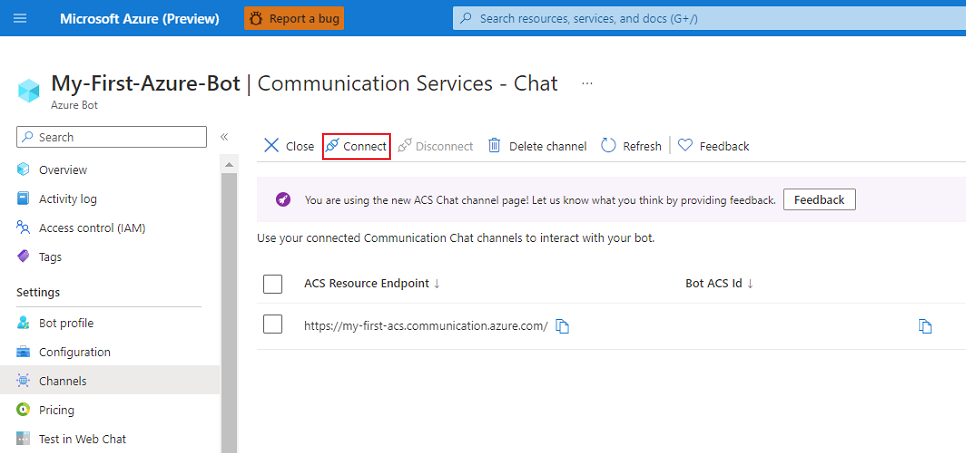Copy the Bot ACS Id value

pyautogui.click(x=925, y=327)
